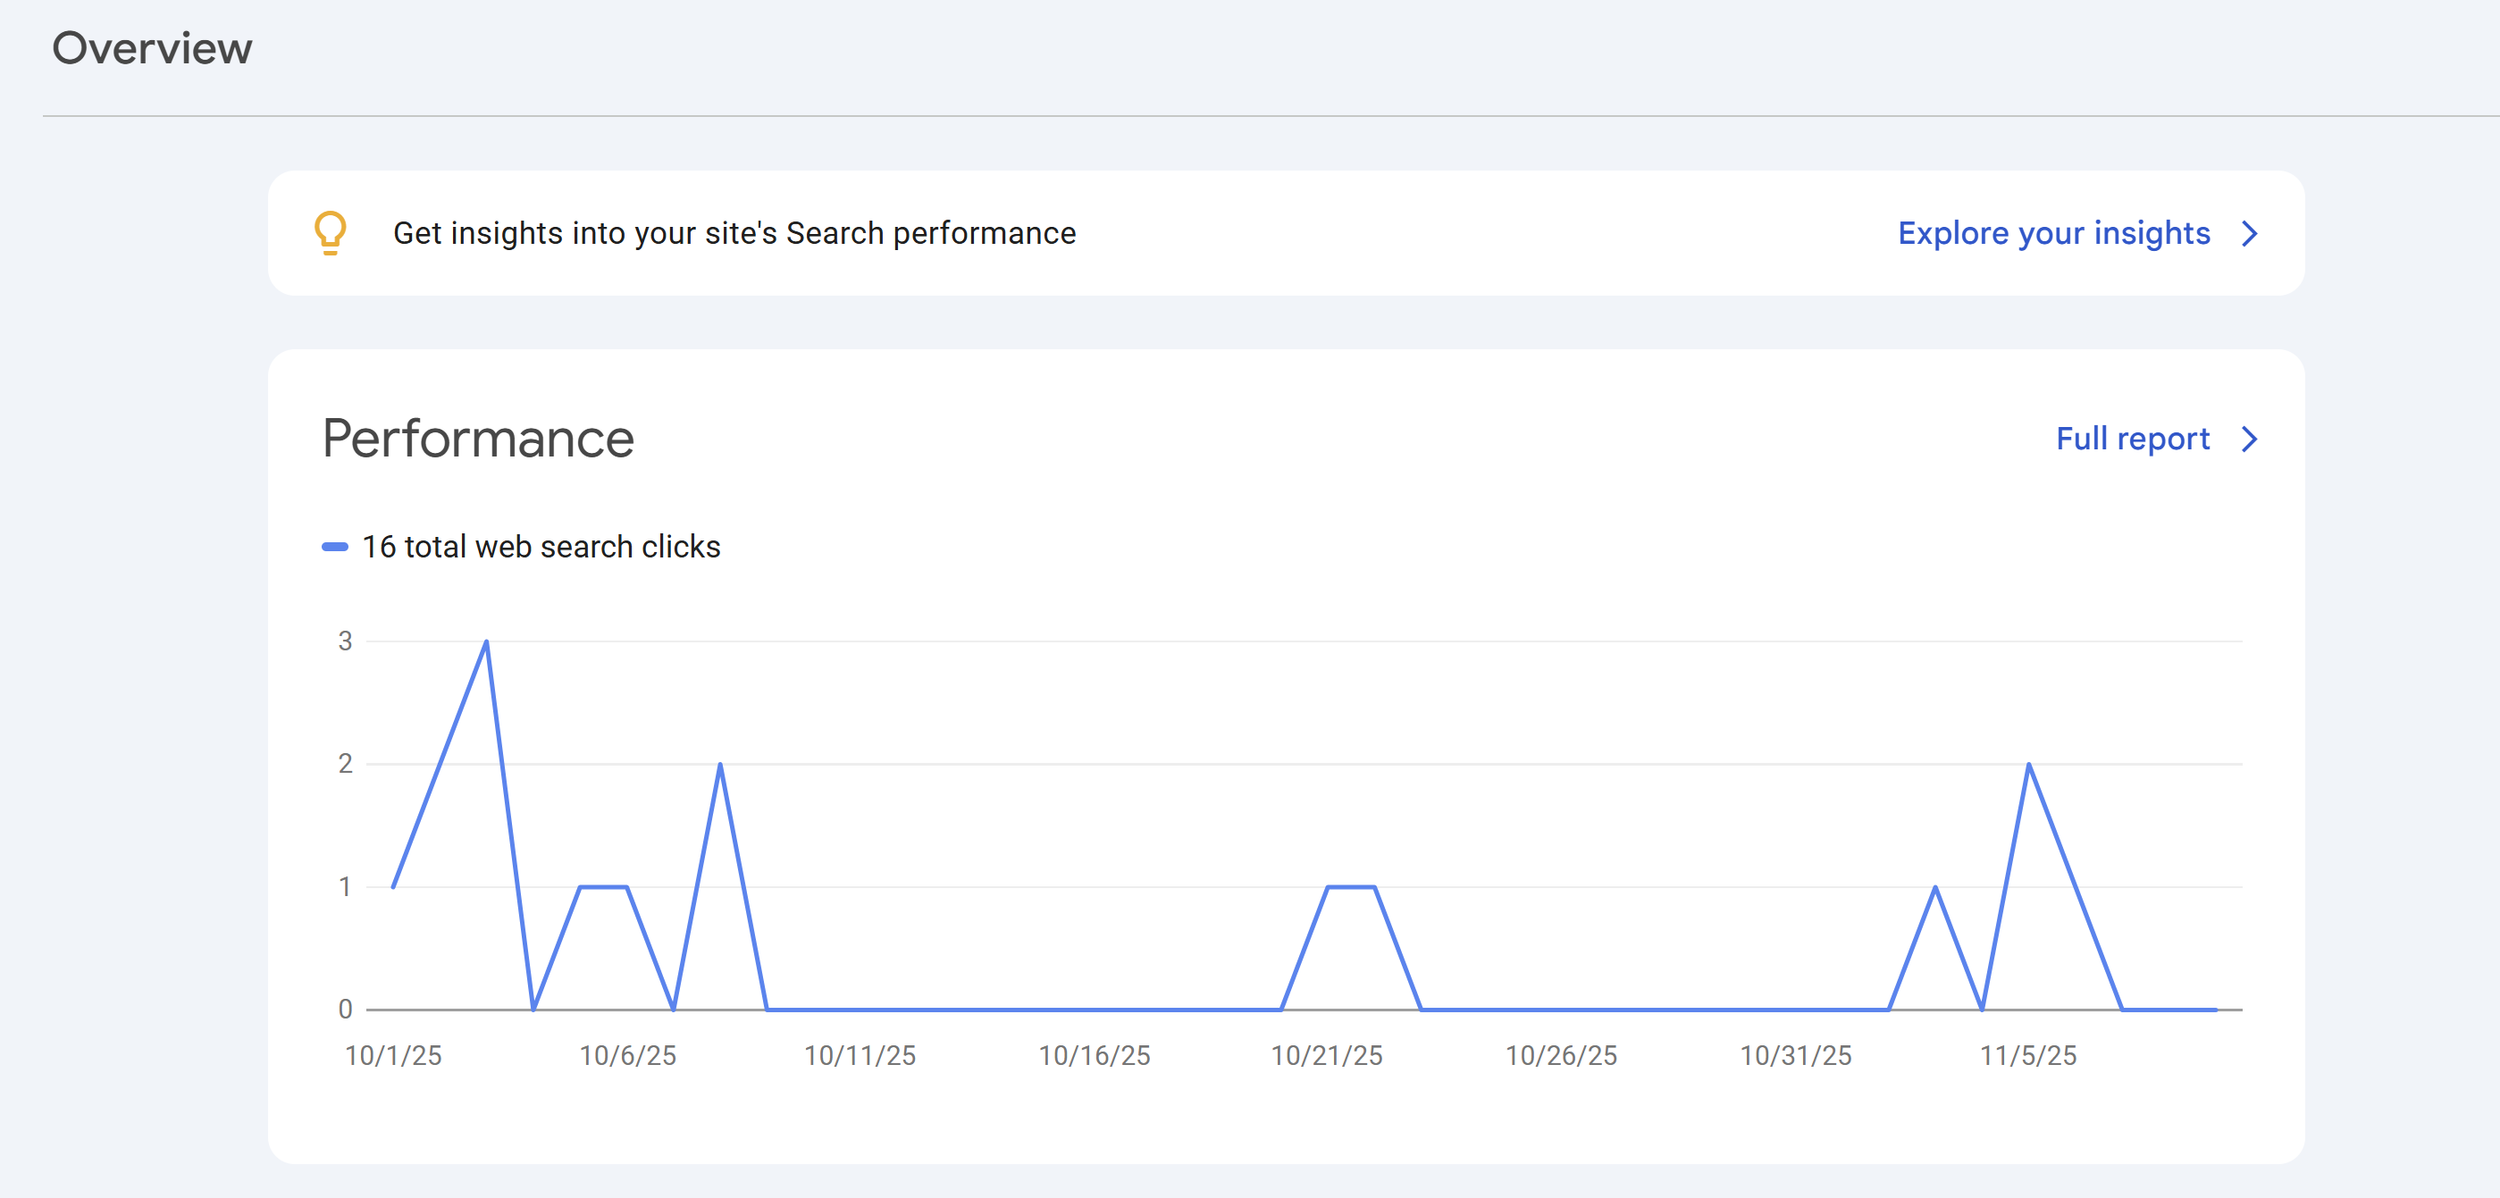Click the chevron beside Full report

2251,438
